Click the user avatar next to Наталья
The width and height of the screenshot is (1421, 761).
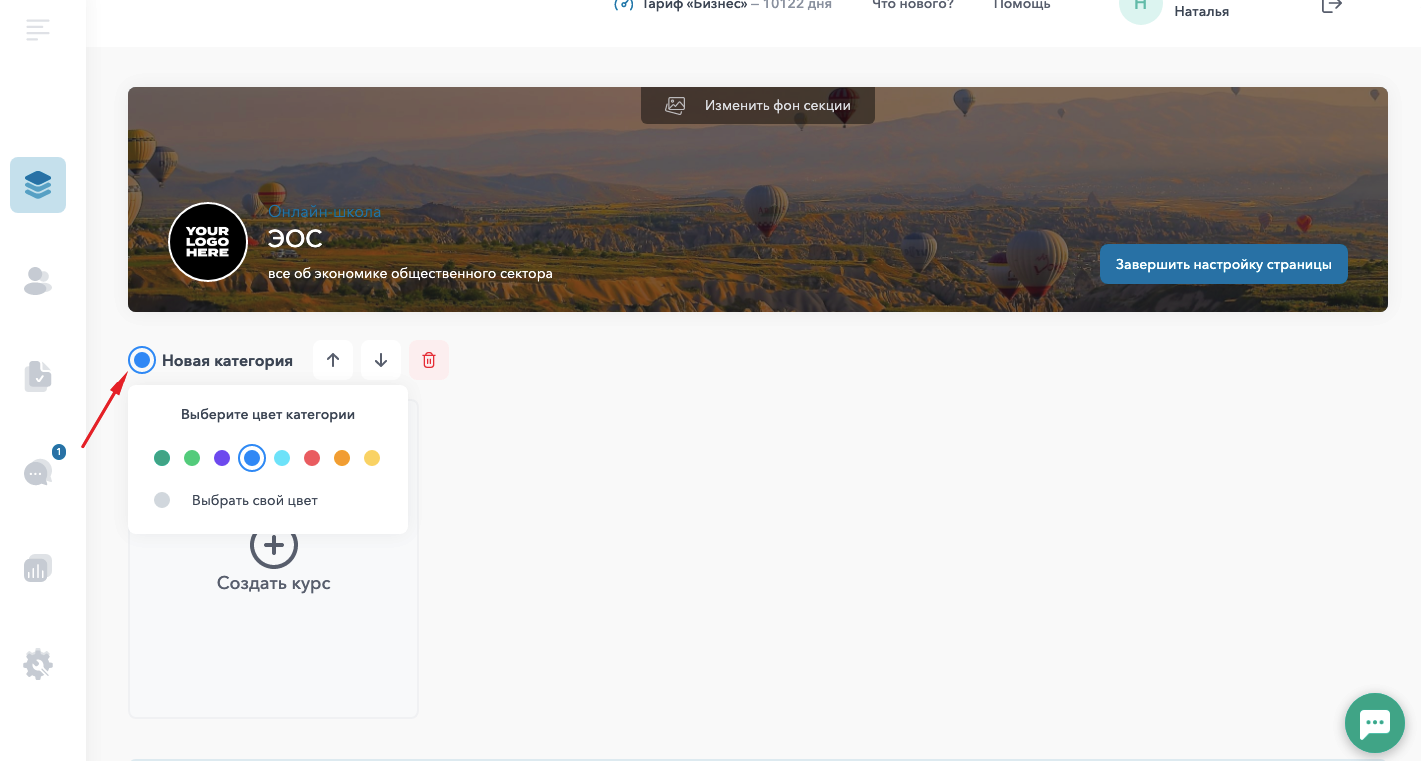point(1141,6)
